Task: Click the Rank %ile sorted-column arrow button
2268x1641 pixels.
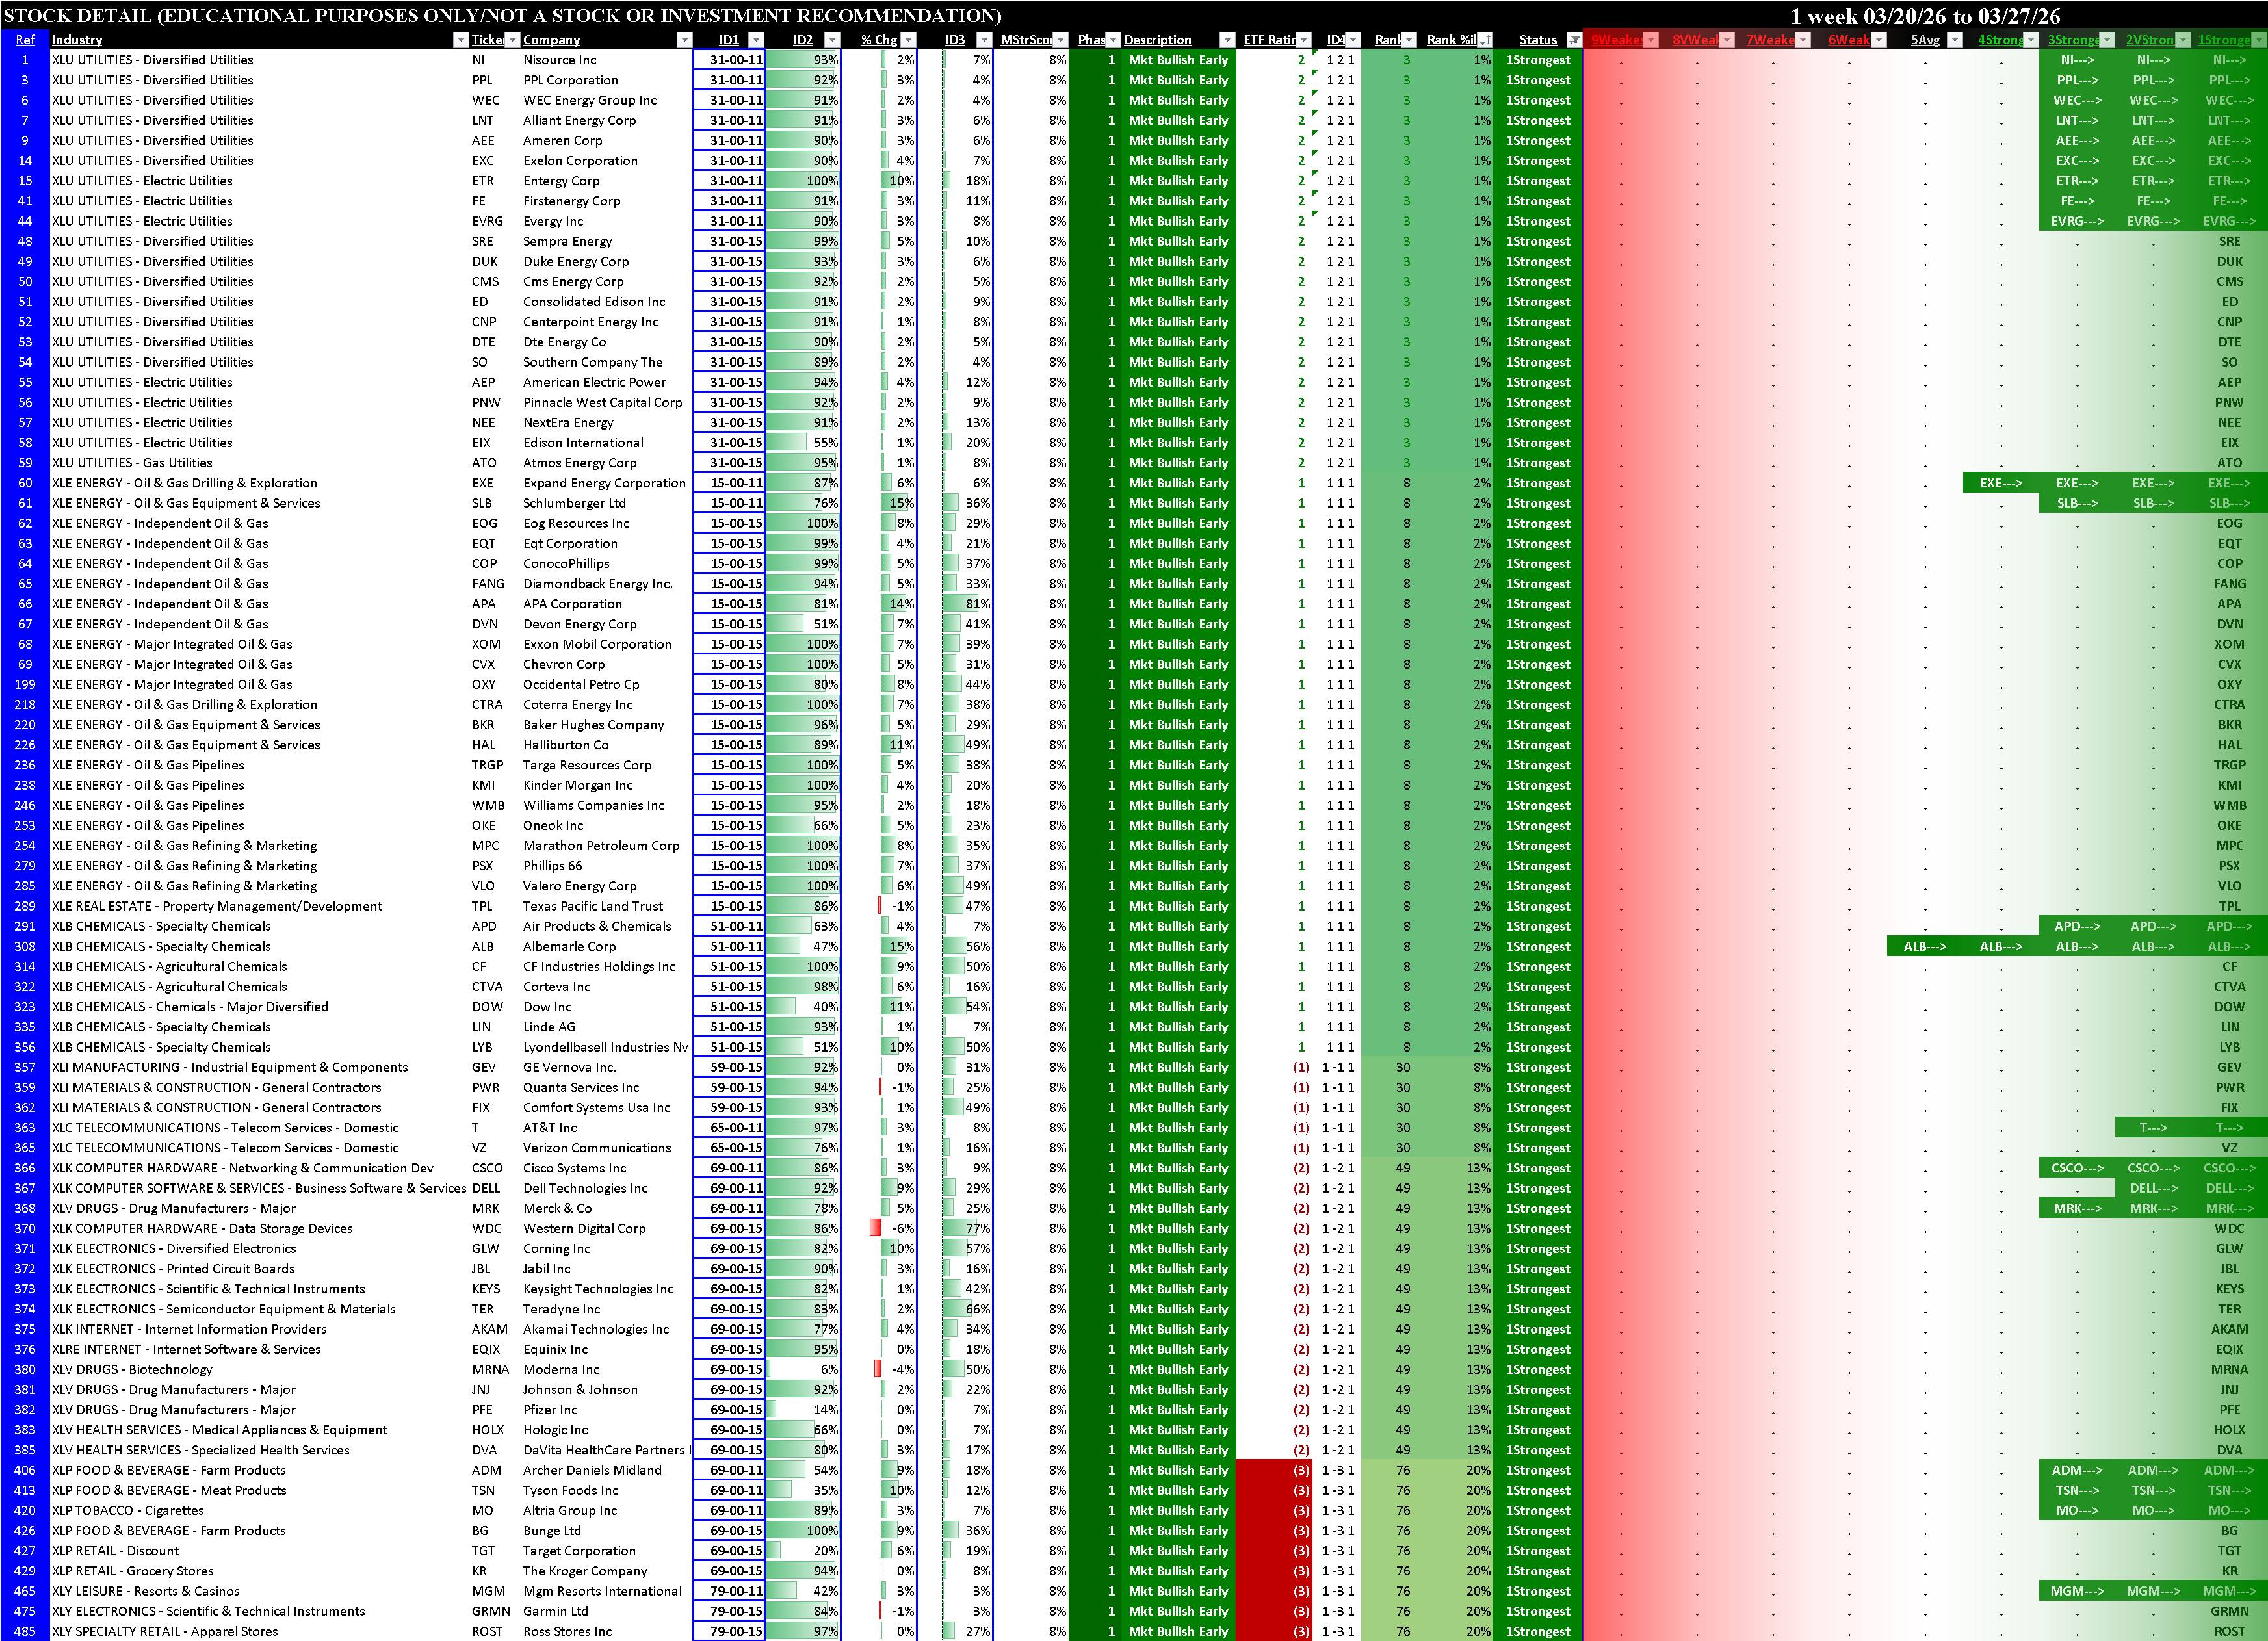Action: 1485,40
